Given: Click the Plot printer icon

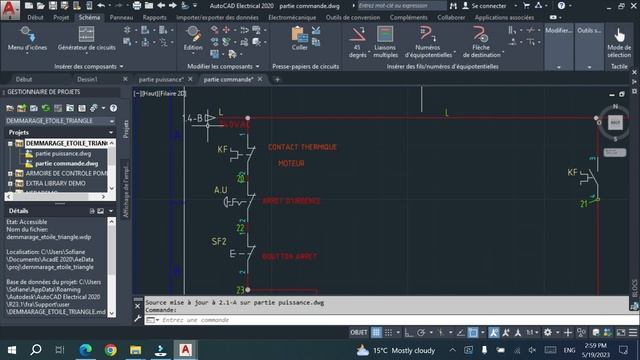Looking at the screenshot, I should [x=137, y=6].
